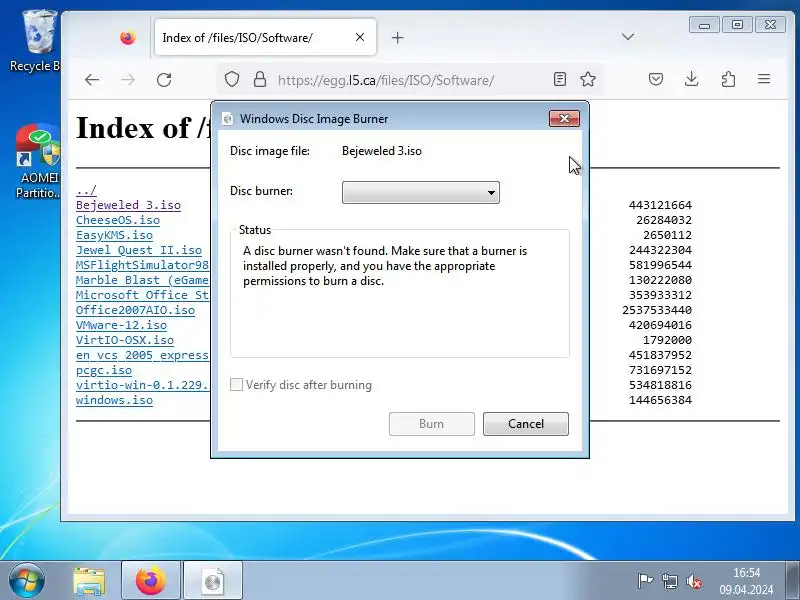The image size is (800, 600).
Task: Click the file size 2537533440
Action: pyautogui.click(x=657, y=310)
